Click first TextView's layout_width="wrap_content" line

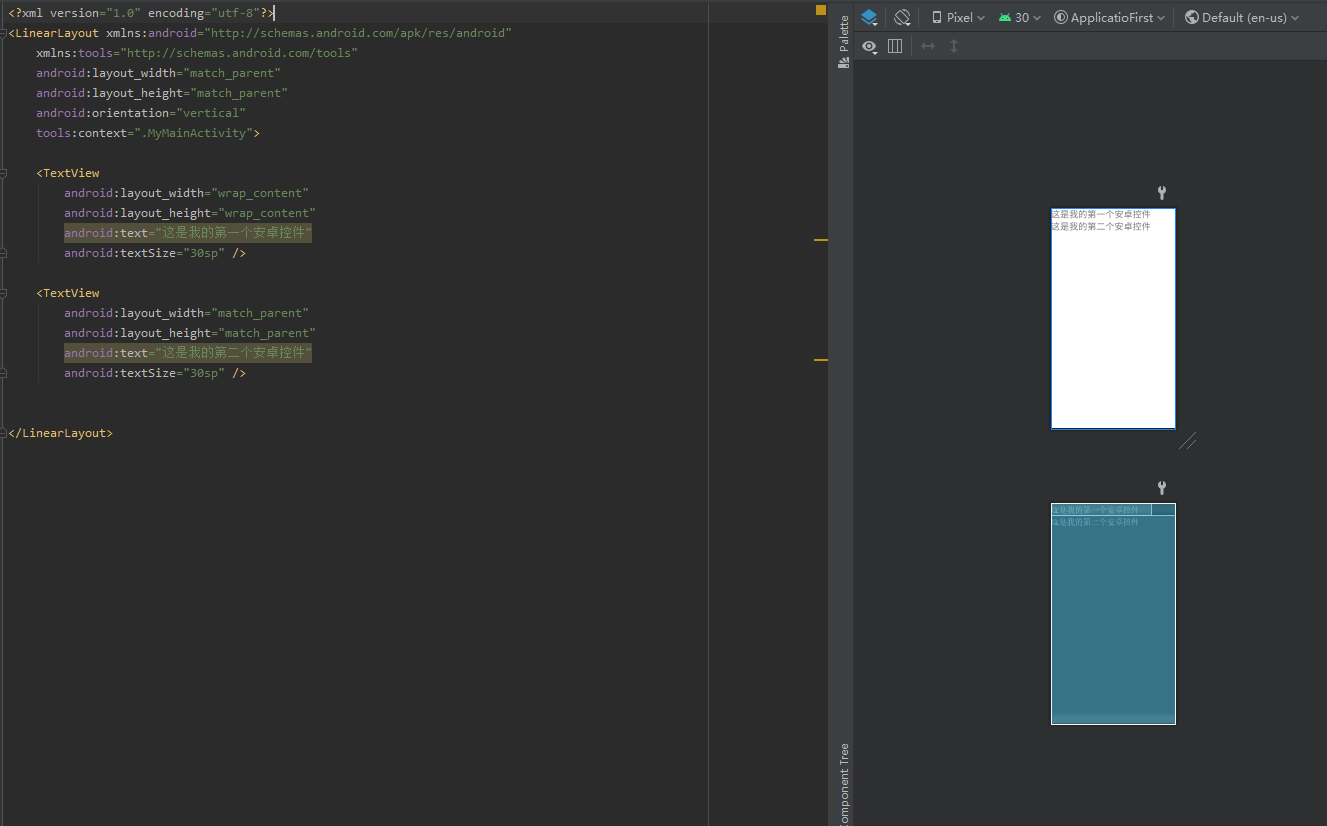point(186,193)
